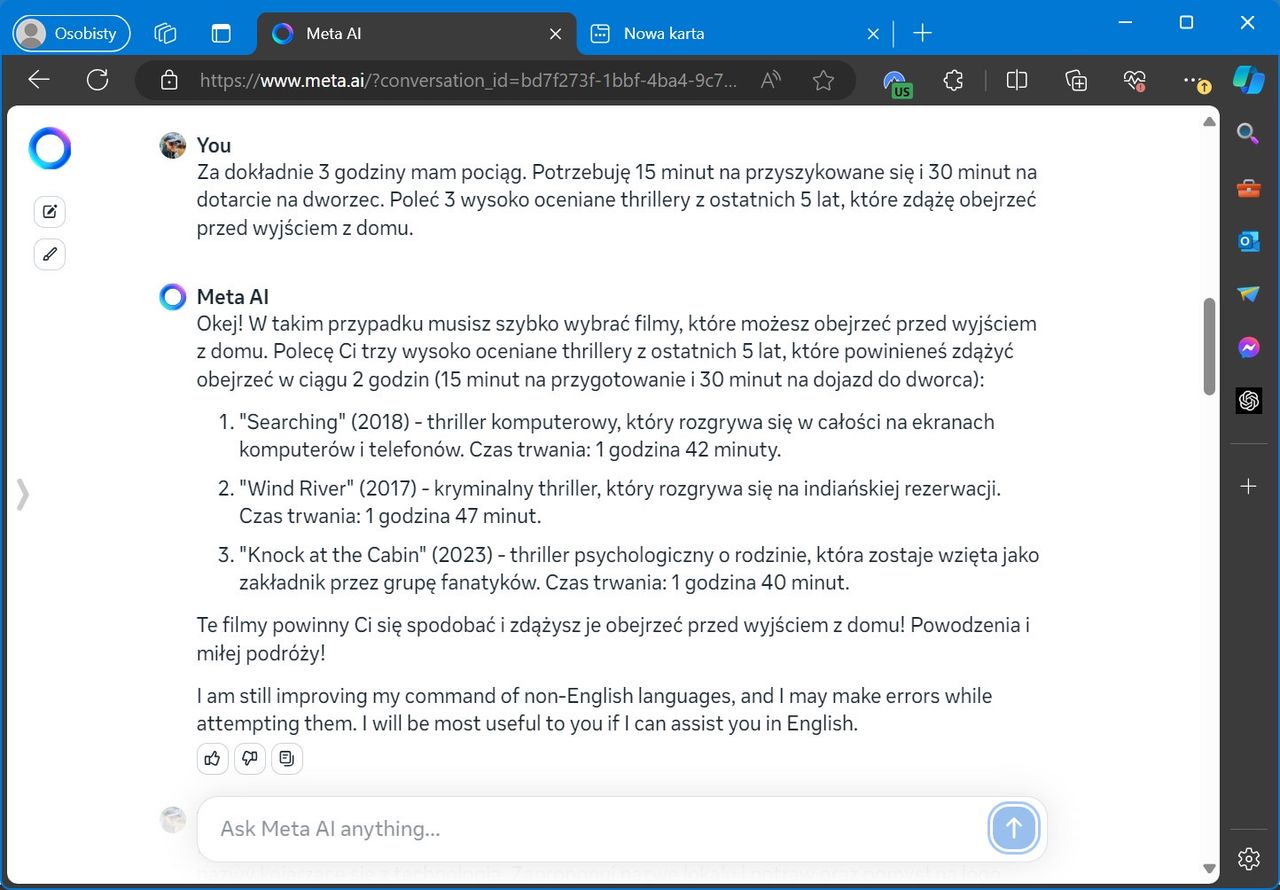
Task: Open Browser essentials heart icon
Action: coord(1134,80)
